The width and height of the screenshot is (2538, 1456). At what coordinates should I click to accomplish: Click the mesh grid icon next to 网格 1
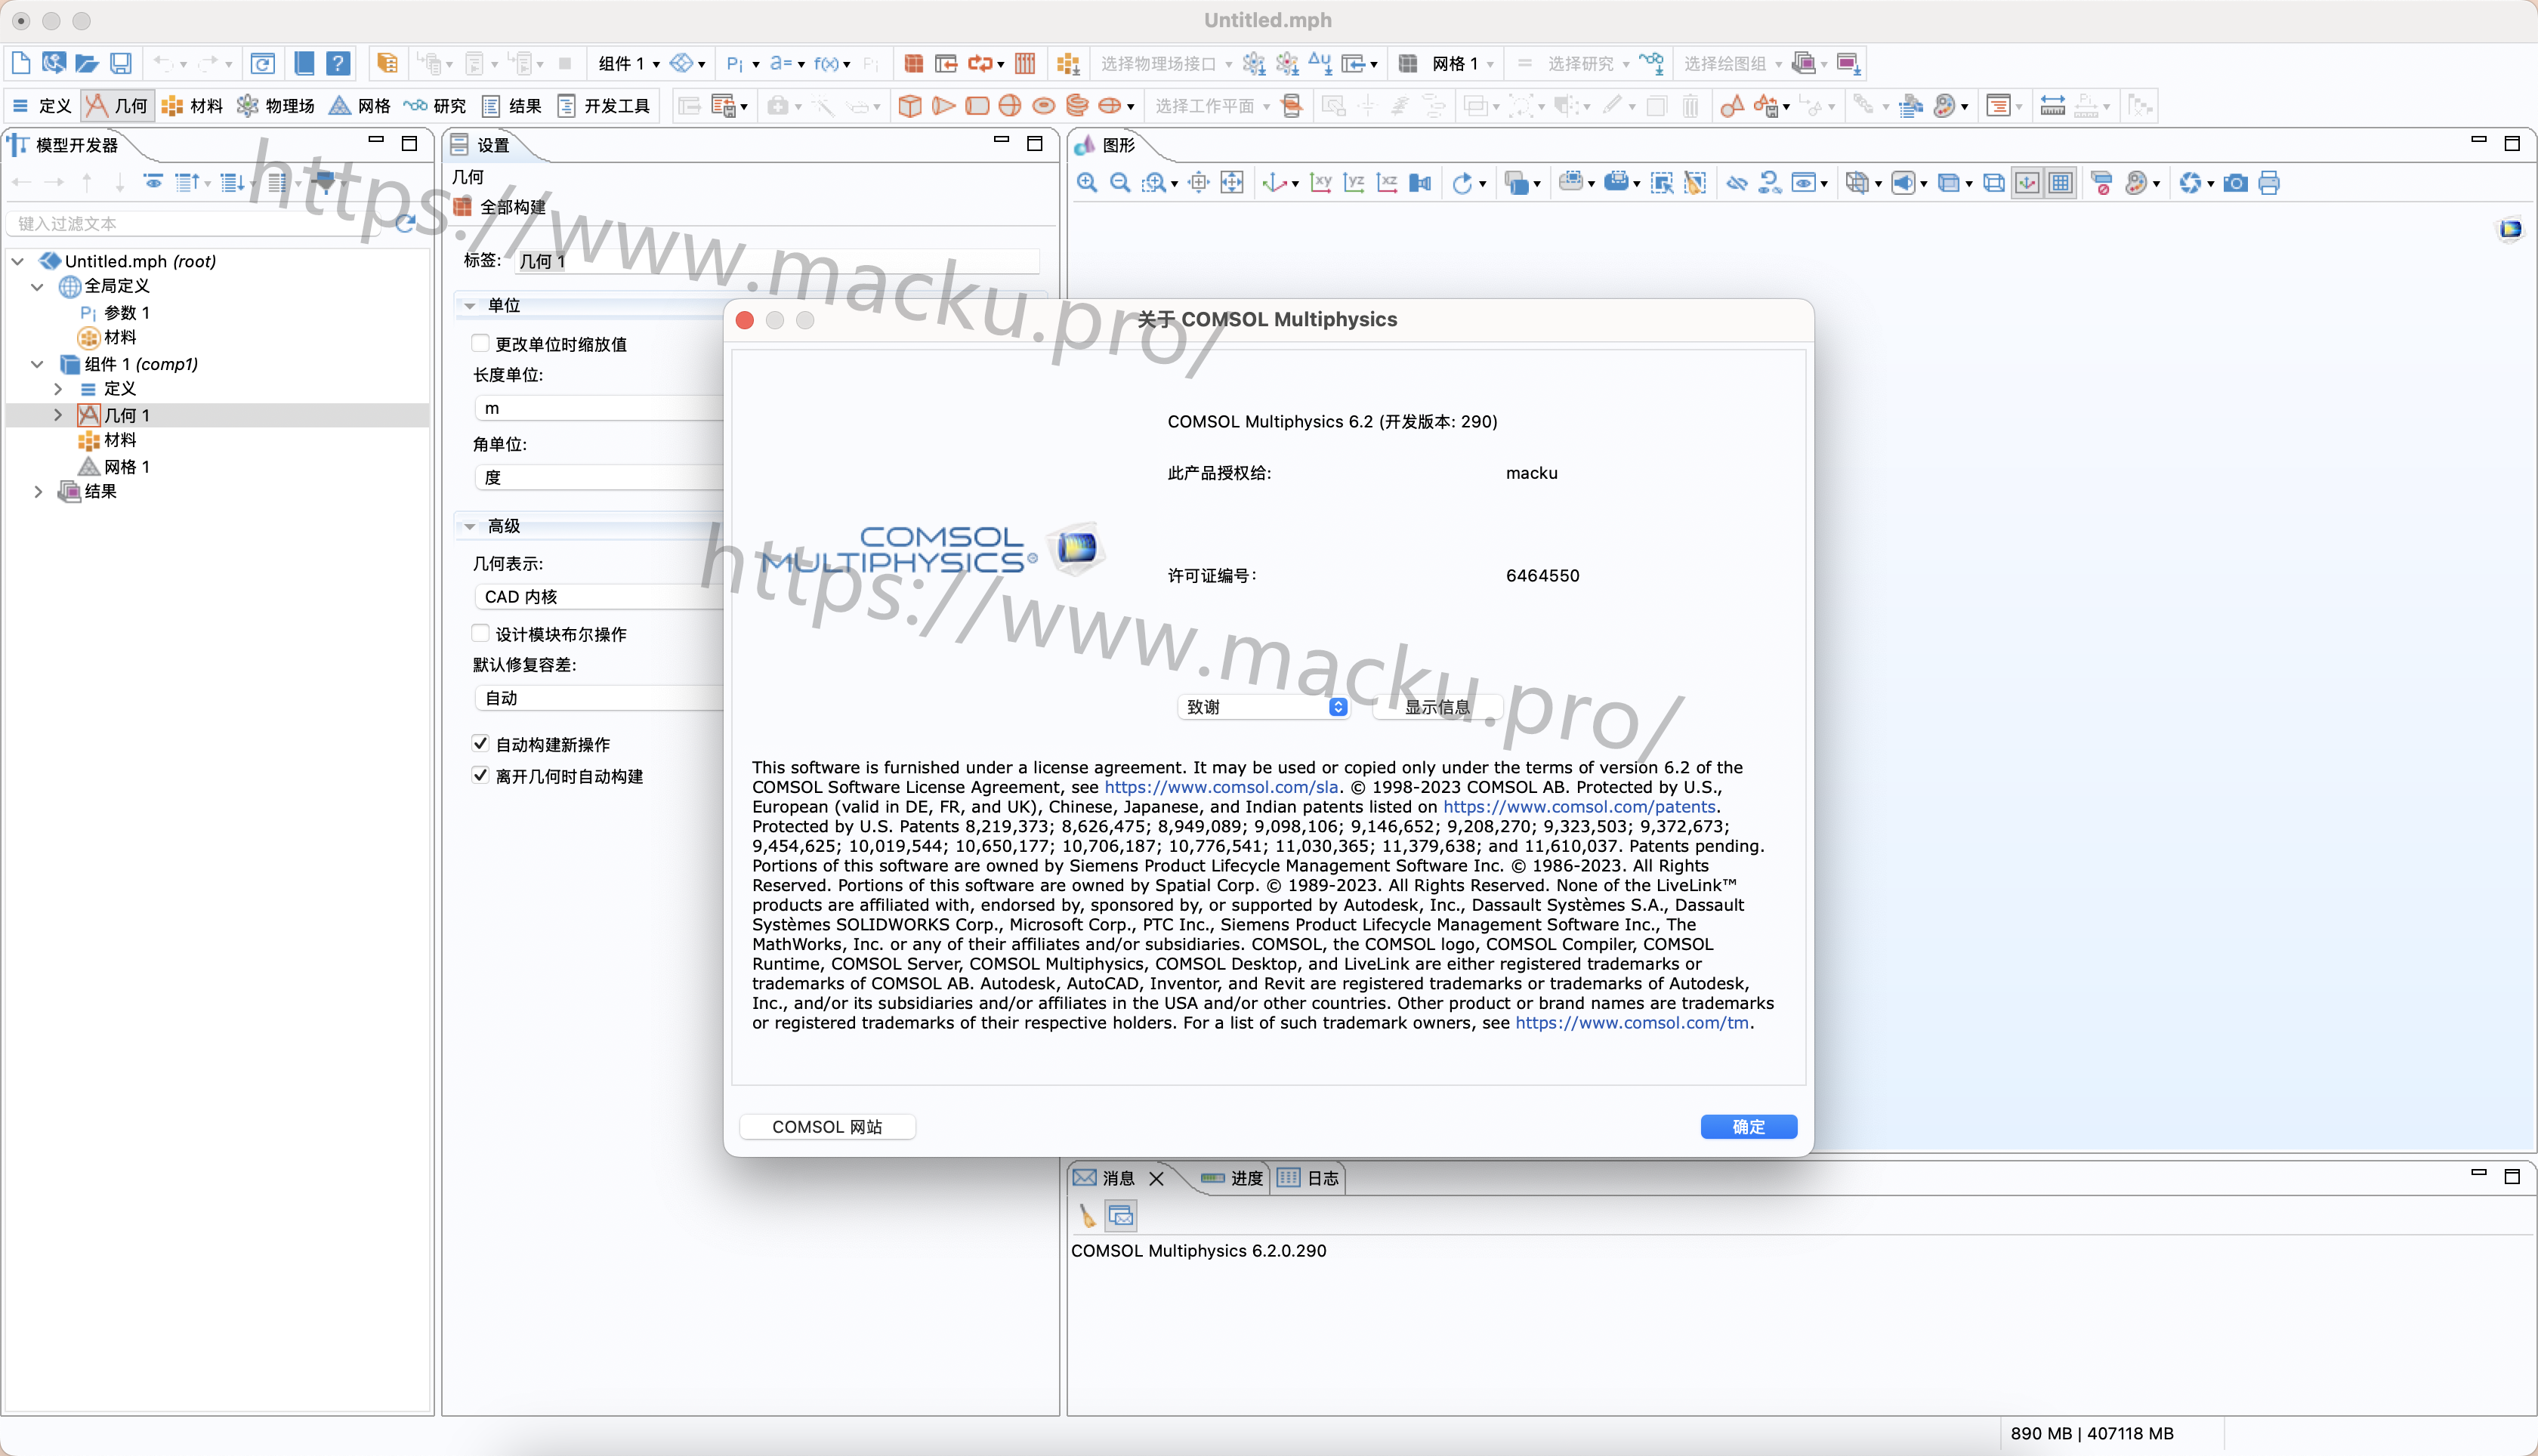click(1408, 63)
